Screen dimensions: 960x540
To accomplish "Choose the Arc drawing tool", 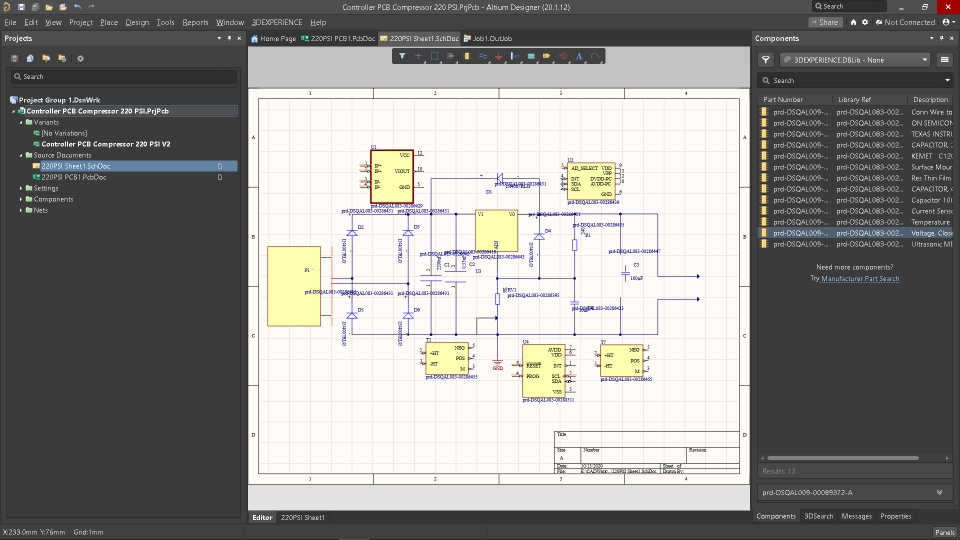I will (x=595, y=56).
